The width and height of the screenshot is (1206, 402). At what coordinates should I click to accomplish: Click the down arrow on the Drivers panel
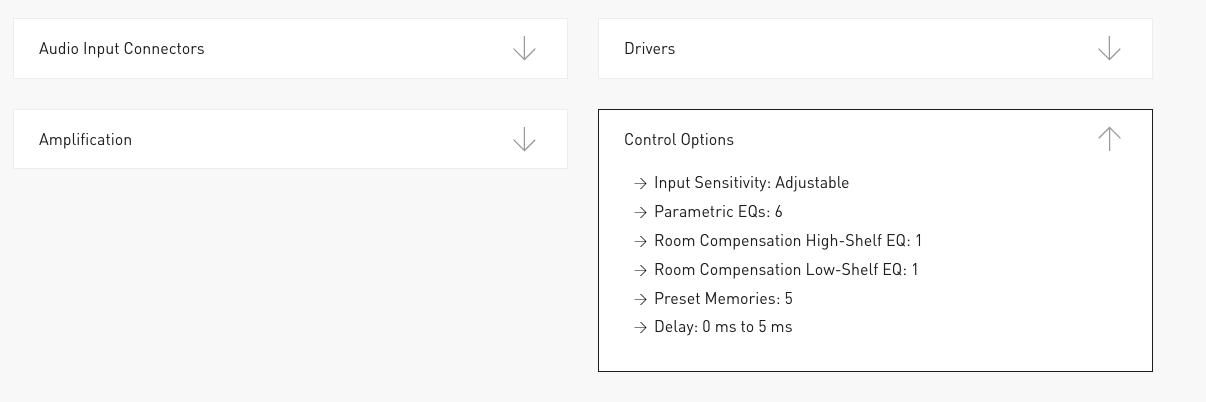pyautogui.click(x=1109, y=49)
